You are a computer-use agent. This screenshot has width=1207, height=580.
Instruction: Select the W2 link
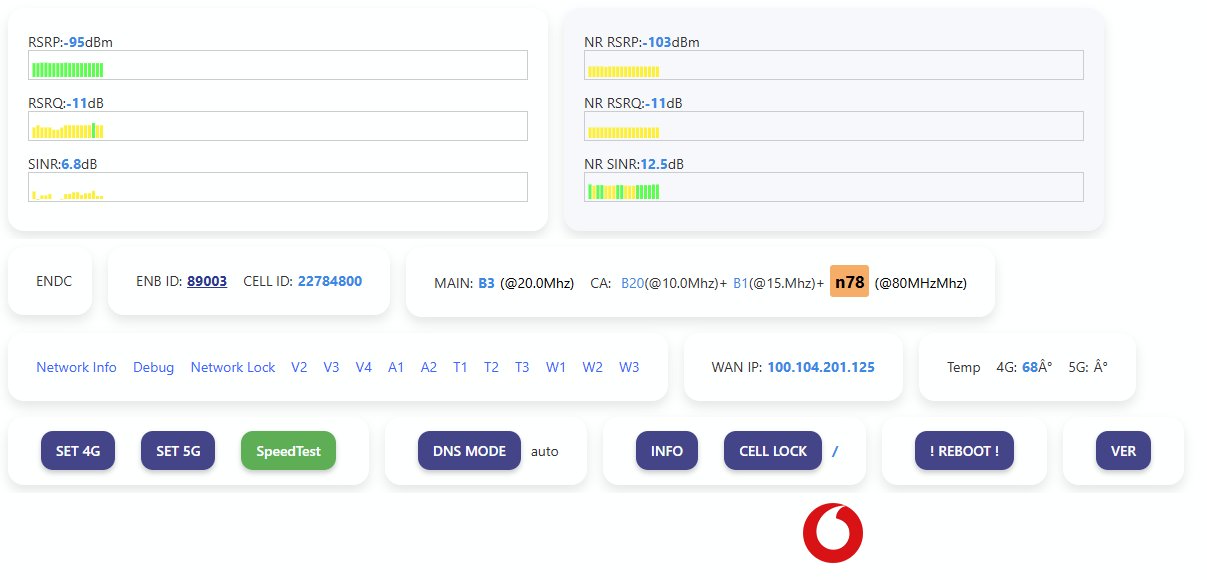[592, 367]
